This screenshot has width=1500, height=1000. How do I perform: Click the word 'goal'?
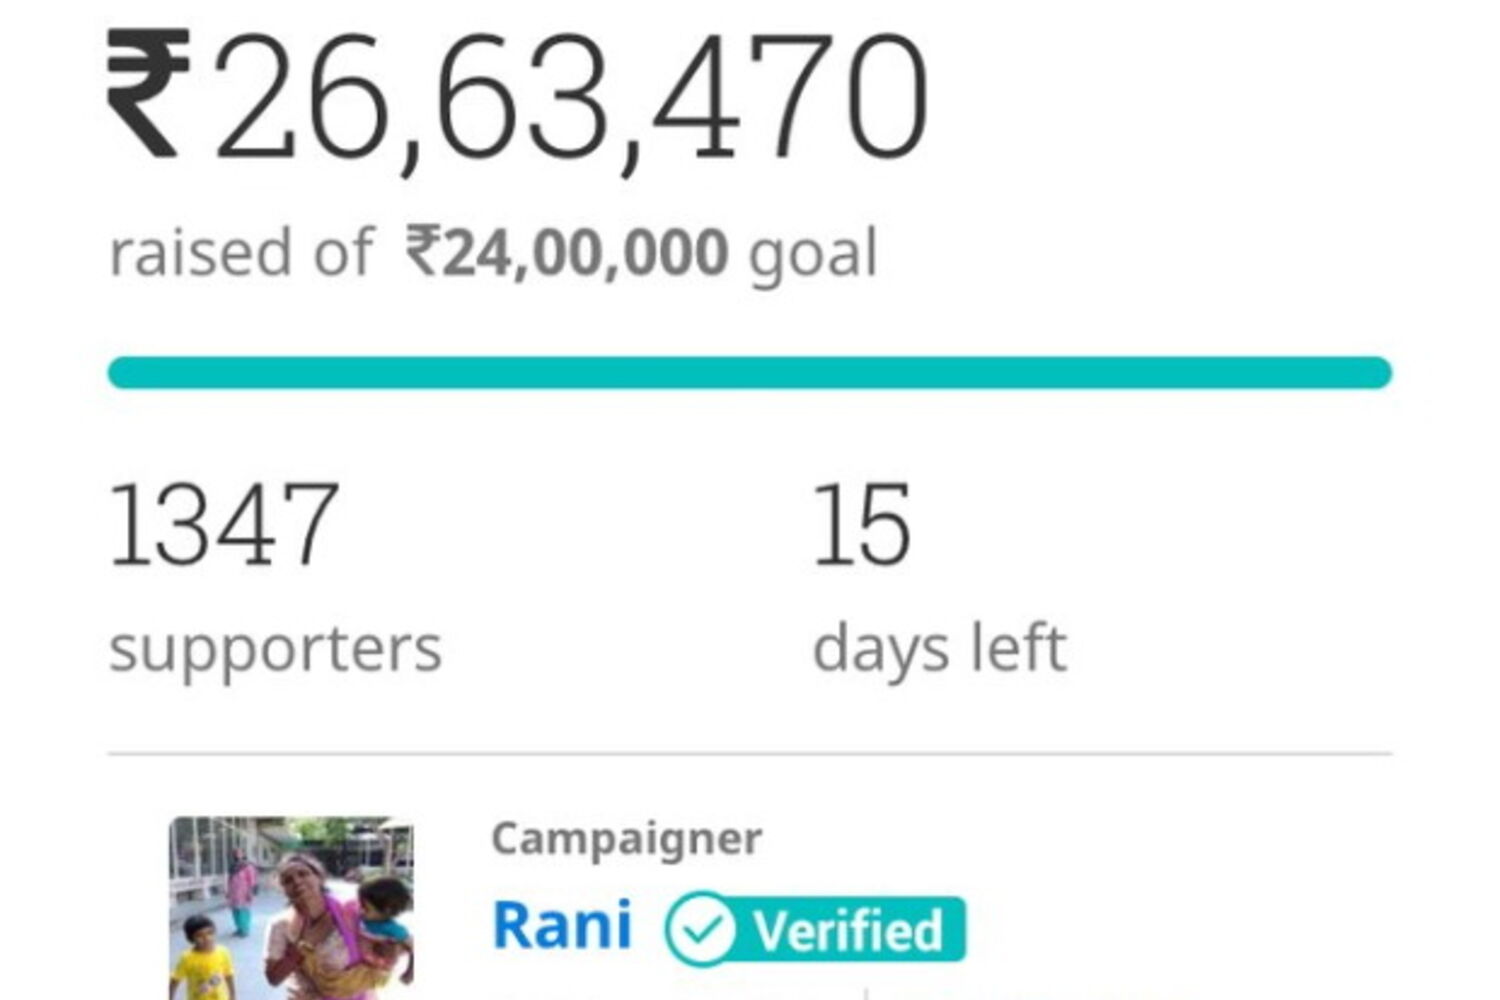[x=813, y=255]
